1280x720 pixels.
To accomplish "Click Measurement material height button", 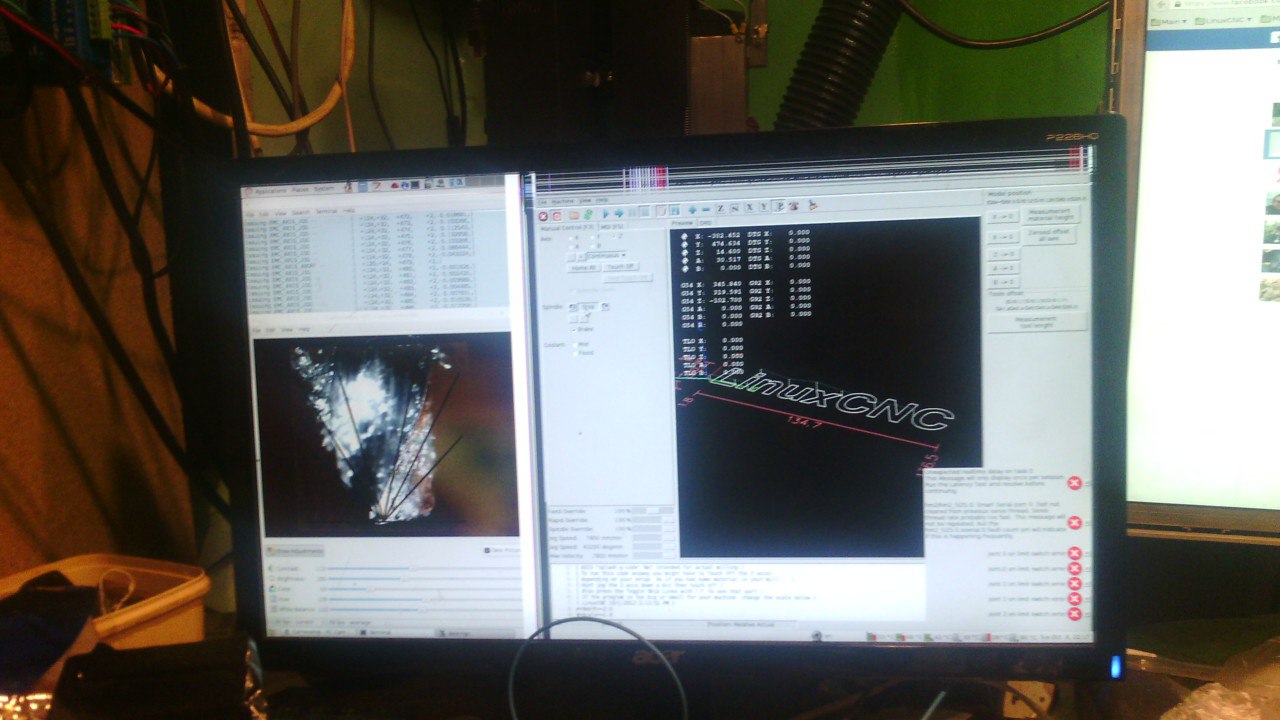I will pos(1053,213).
